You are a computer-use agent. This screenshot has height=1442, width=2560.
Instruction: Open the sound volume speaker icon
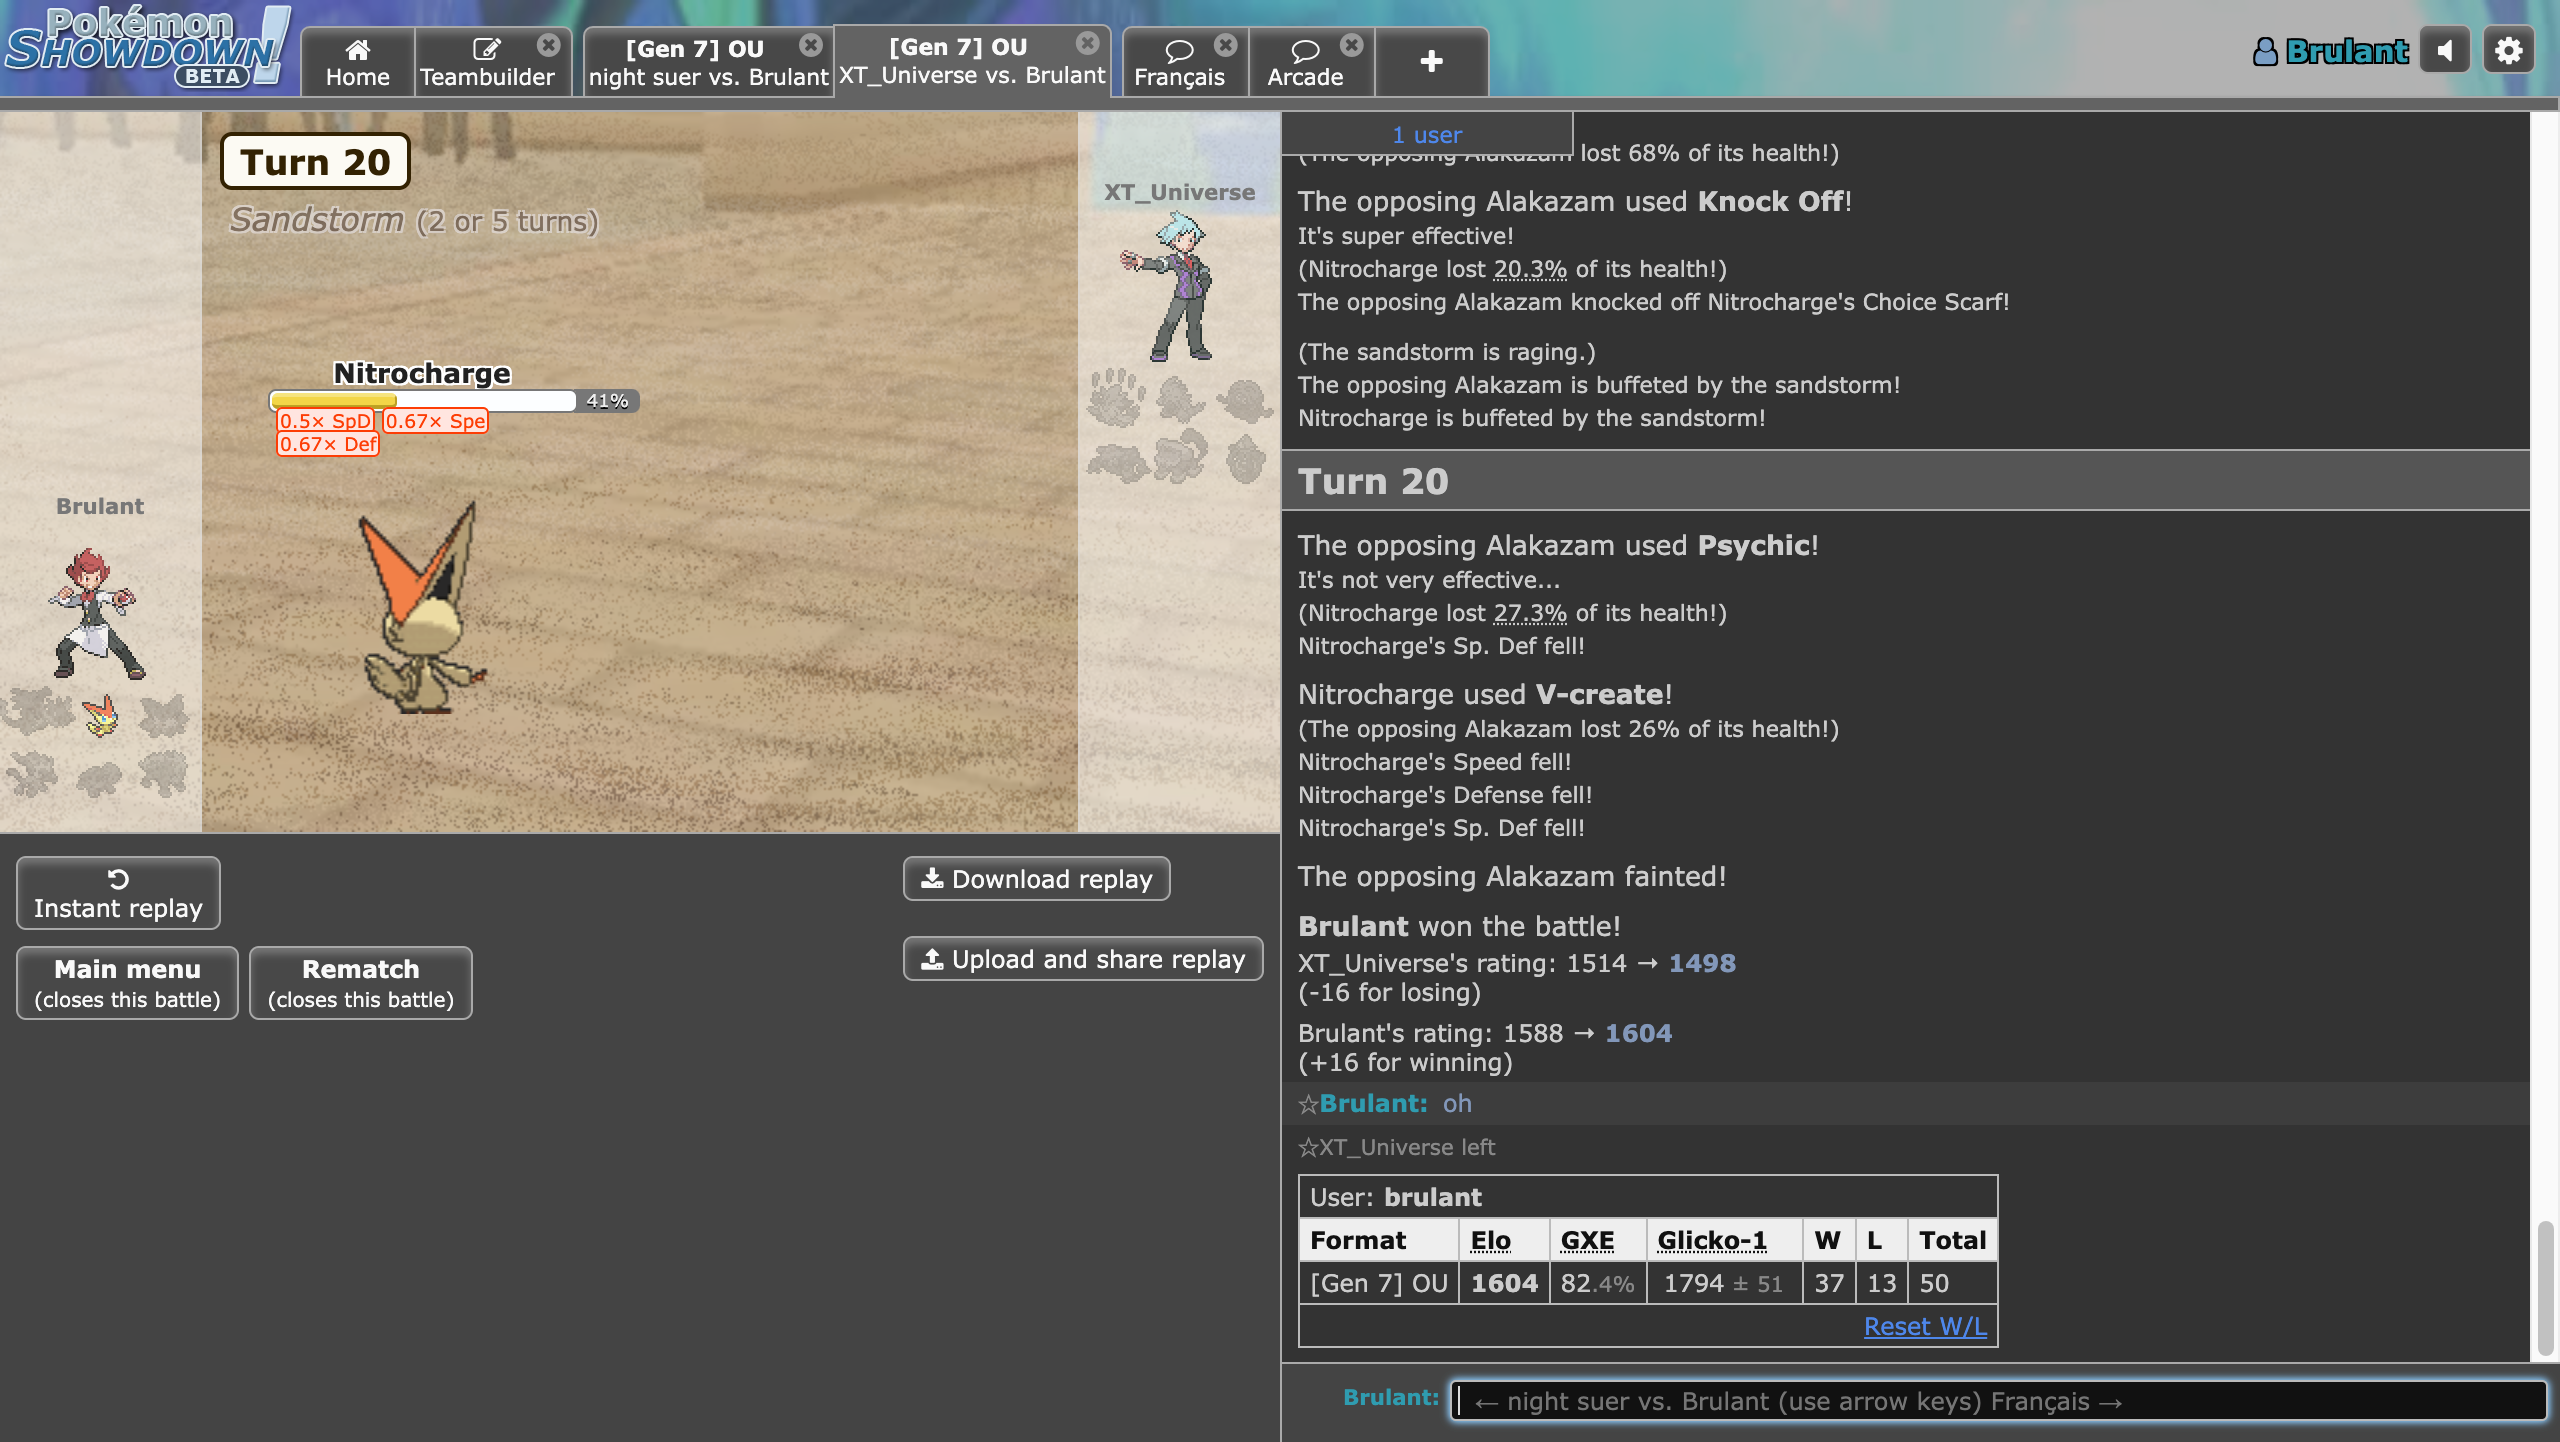(2445, 50)
